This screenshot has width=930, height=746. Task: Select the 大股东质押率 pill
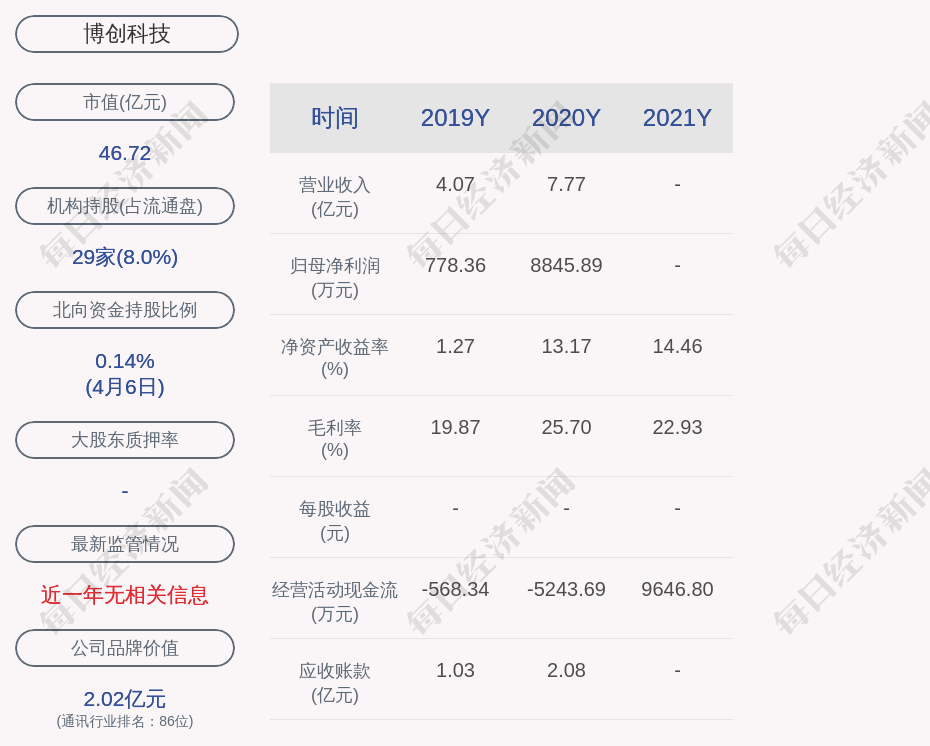tap(125, 439)
